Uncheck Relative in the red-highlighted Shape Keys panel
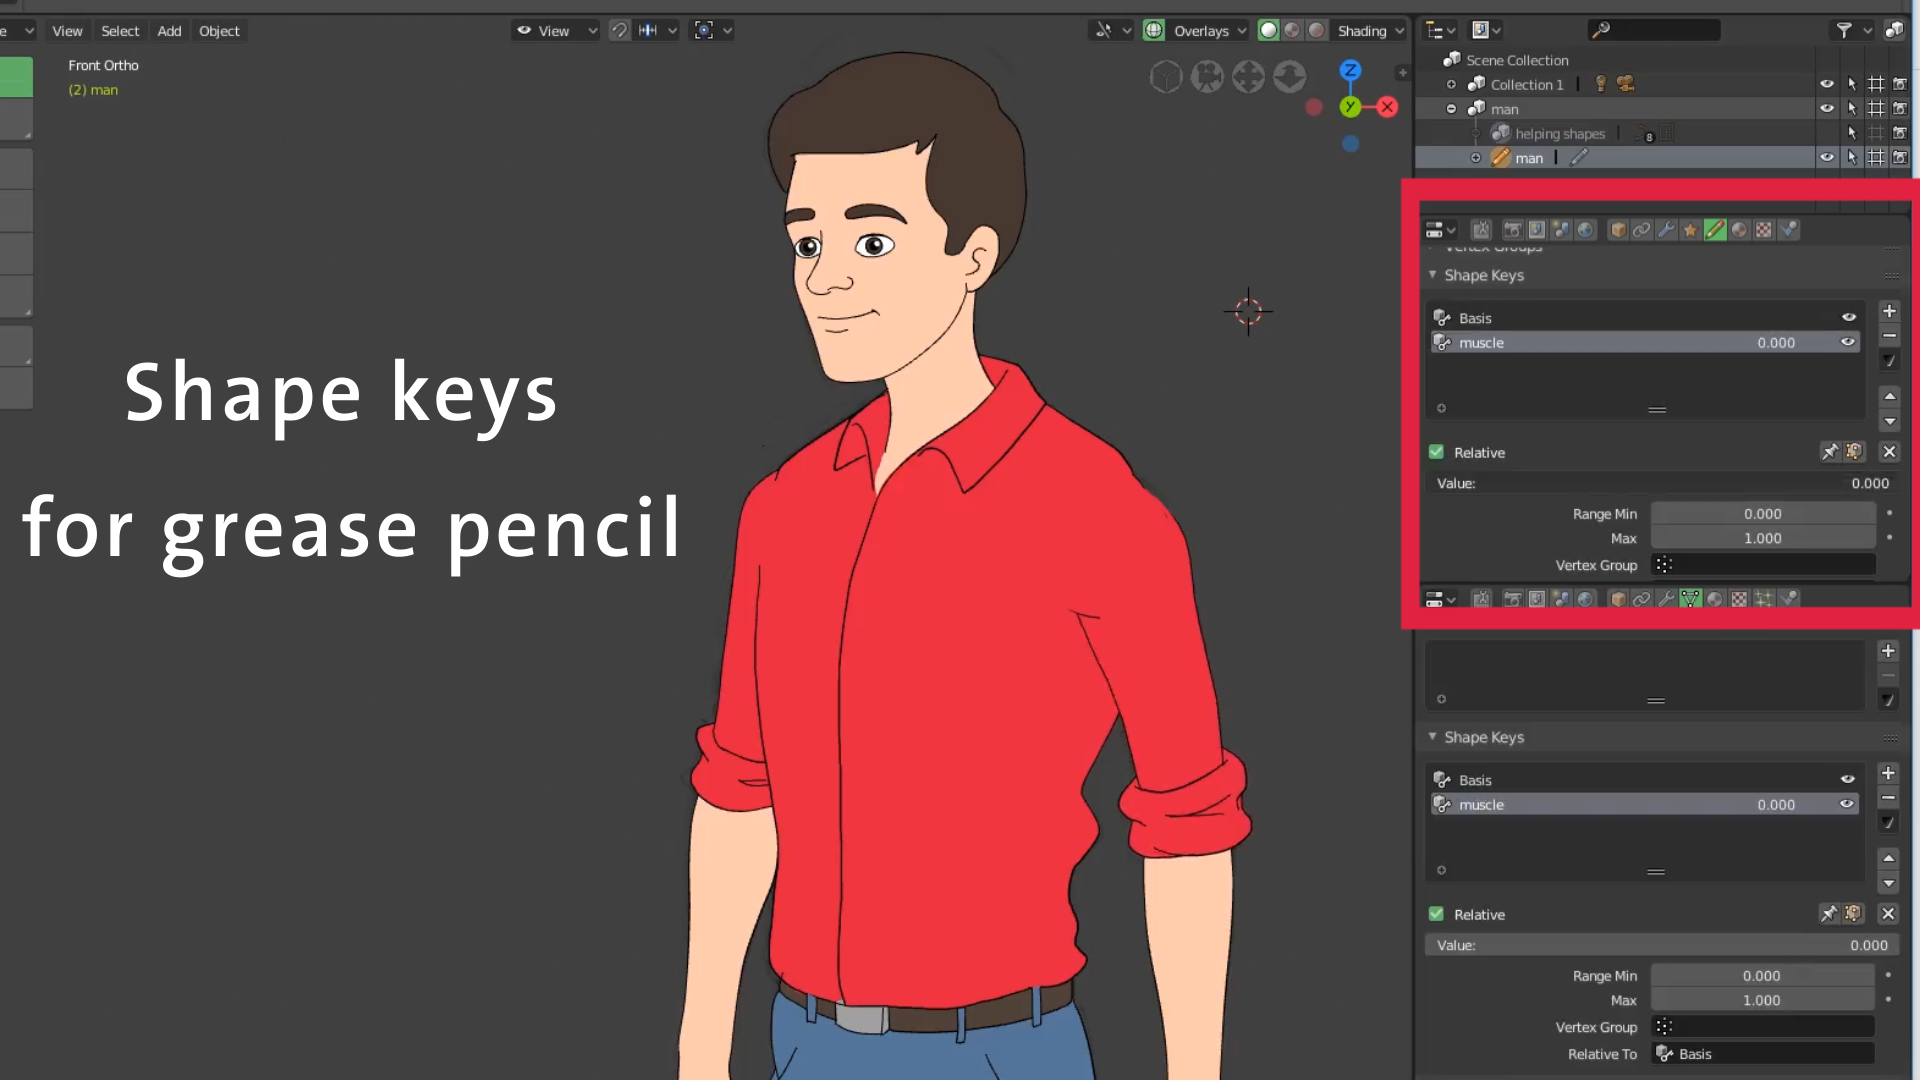 tap(1437, 452)
